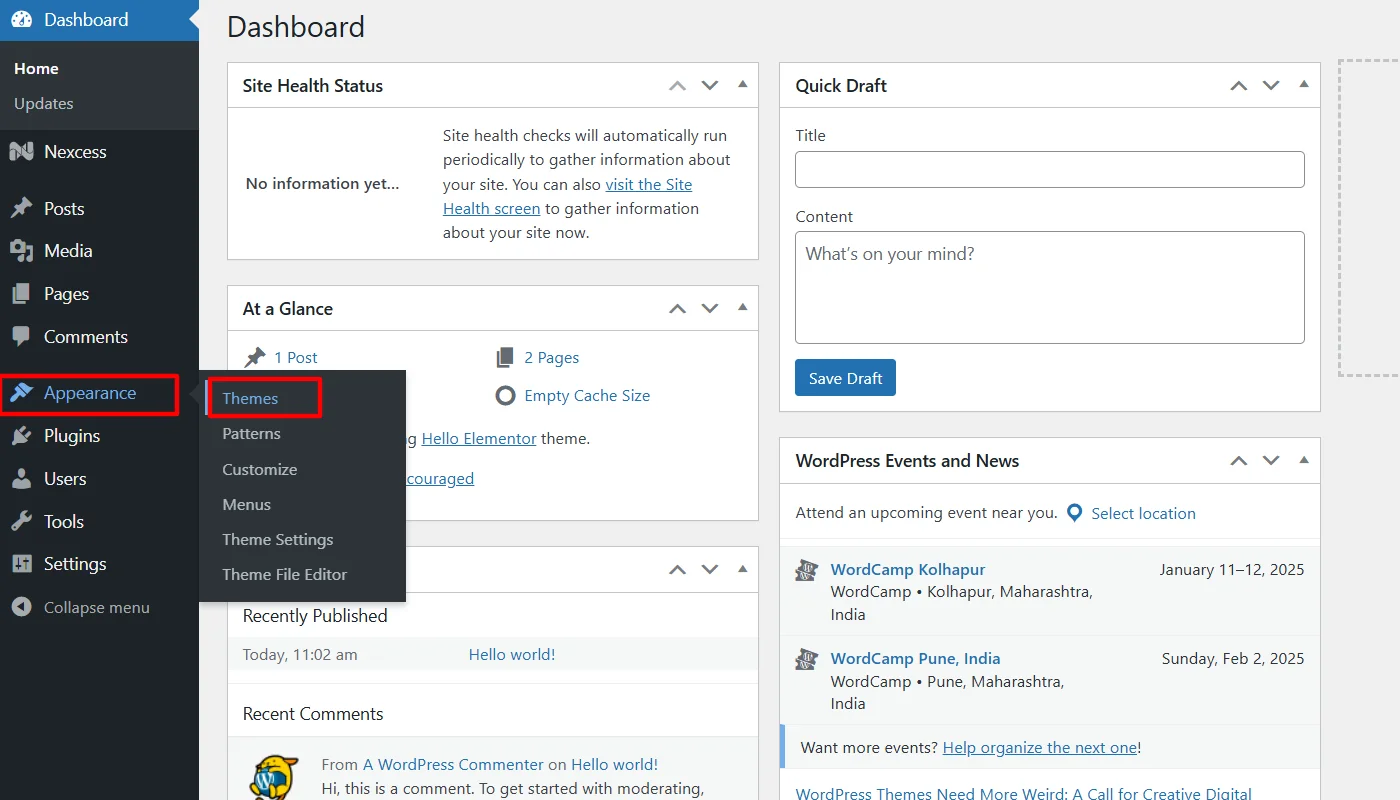Move Site Health Status panel down

710,86
